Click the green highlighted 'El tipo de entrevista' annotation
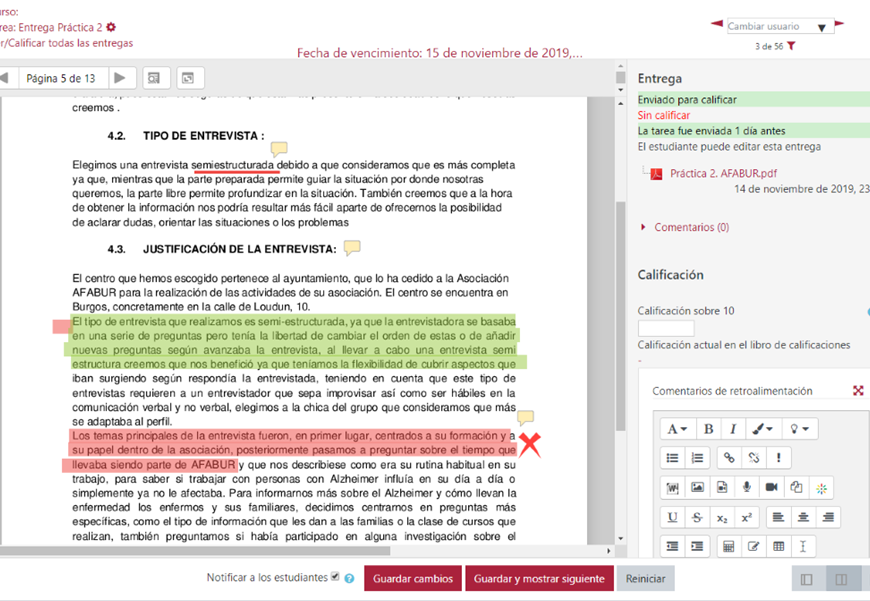The height and width of the screenshot is (601, 870). 295,342
